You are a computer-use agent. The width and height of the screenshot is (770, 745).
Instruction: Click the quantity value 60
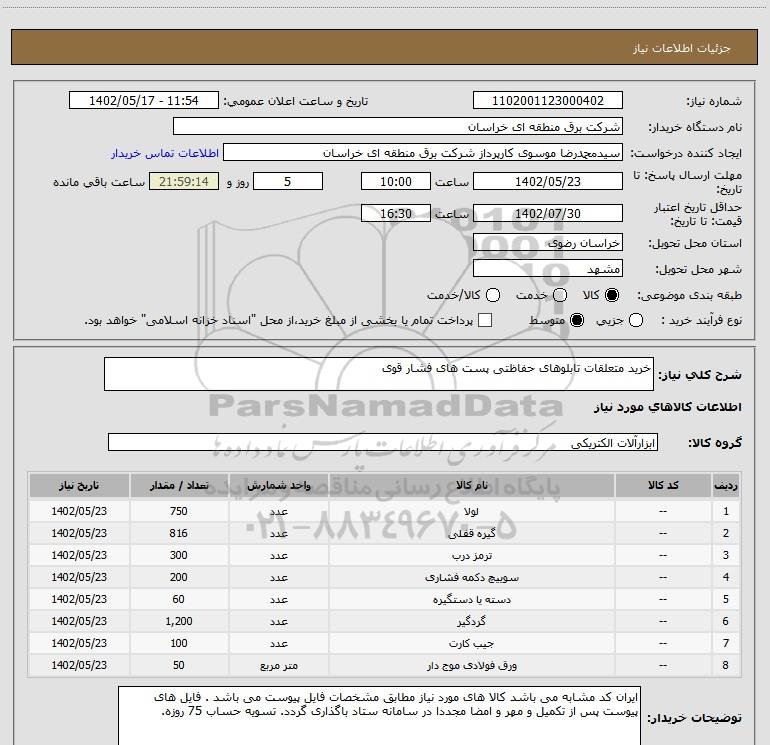(x=179, y=600)
